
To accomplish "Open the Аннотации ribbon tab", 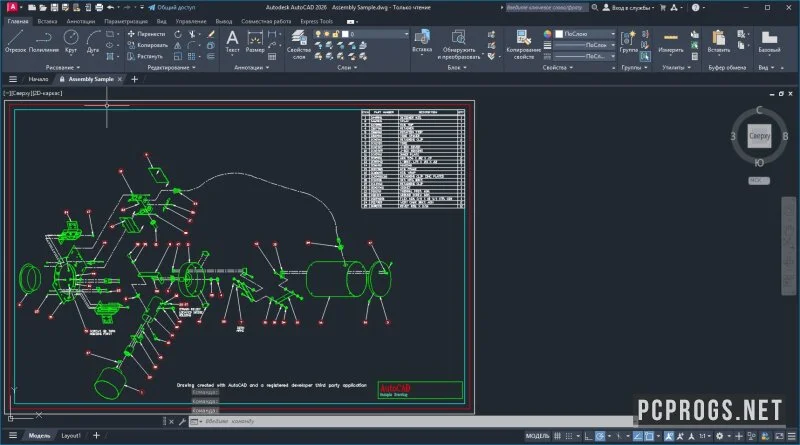I will [x=81, y=21].
